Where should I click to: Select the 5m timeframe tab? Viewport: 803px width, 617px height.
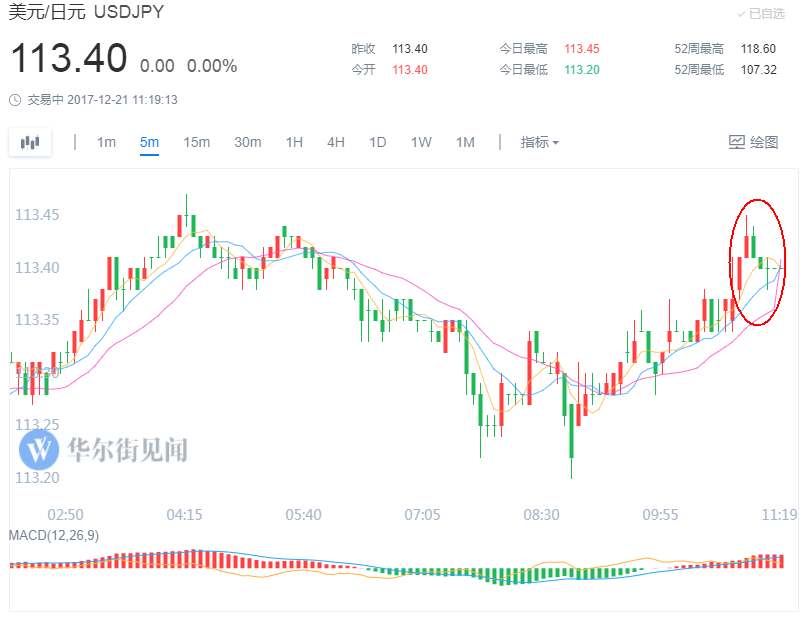(149, 142)
